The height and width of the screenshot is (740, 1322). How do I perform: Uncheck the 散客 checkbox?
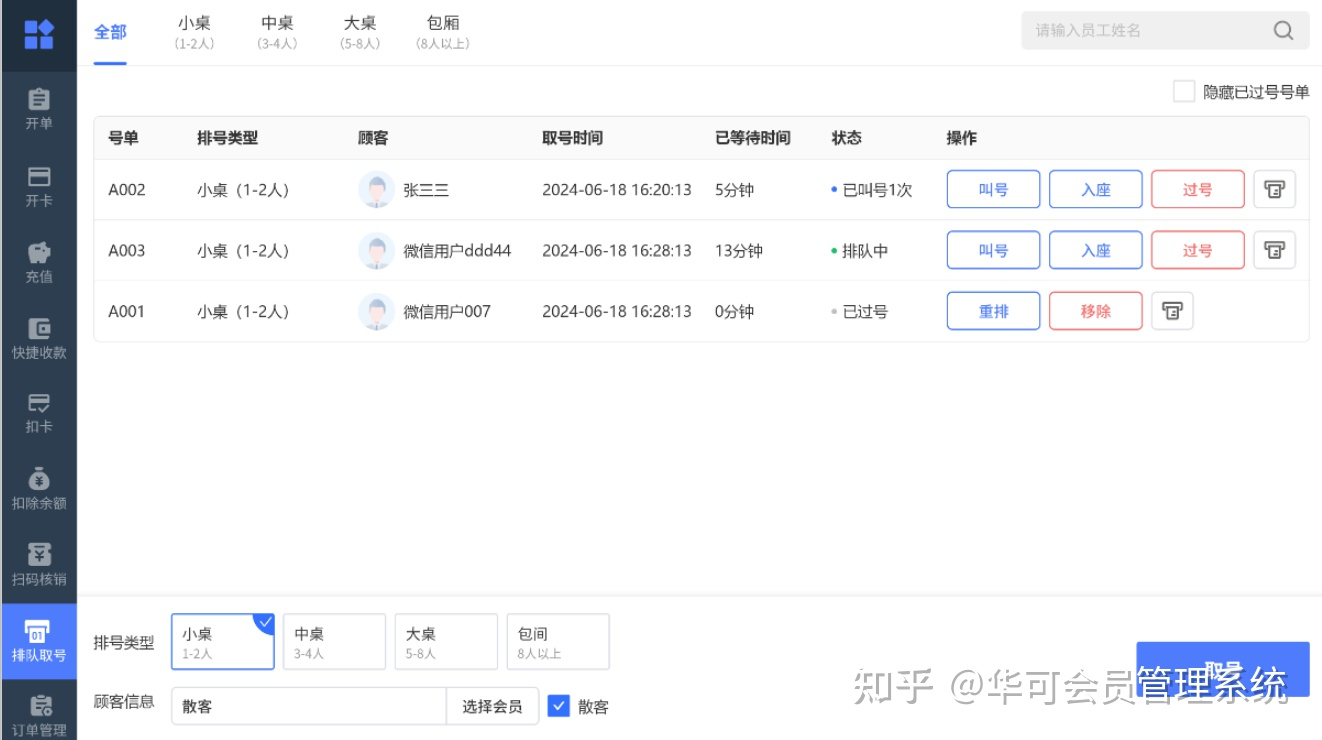coord(559,706)
